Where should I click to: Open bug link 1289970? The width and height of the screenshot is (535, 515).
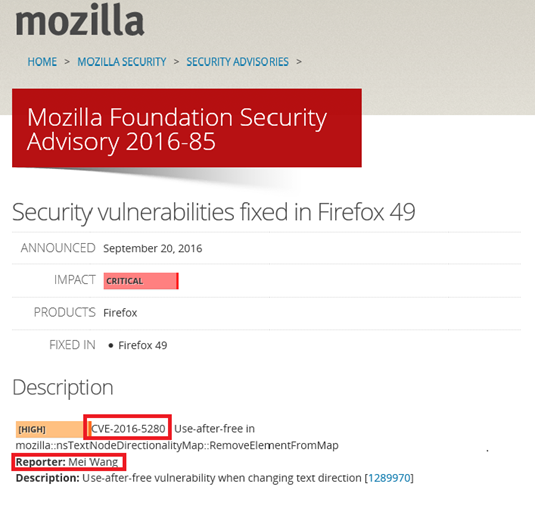389,478
